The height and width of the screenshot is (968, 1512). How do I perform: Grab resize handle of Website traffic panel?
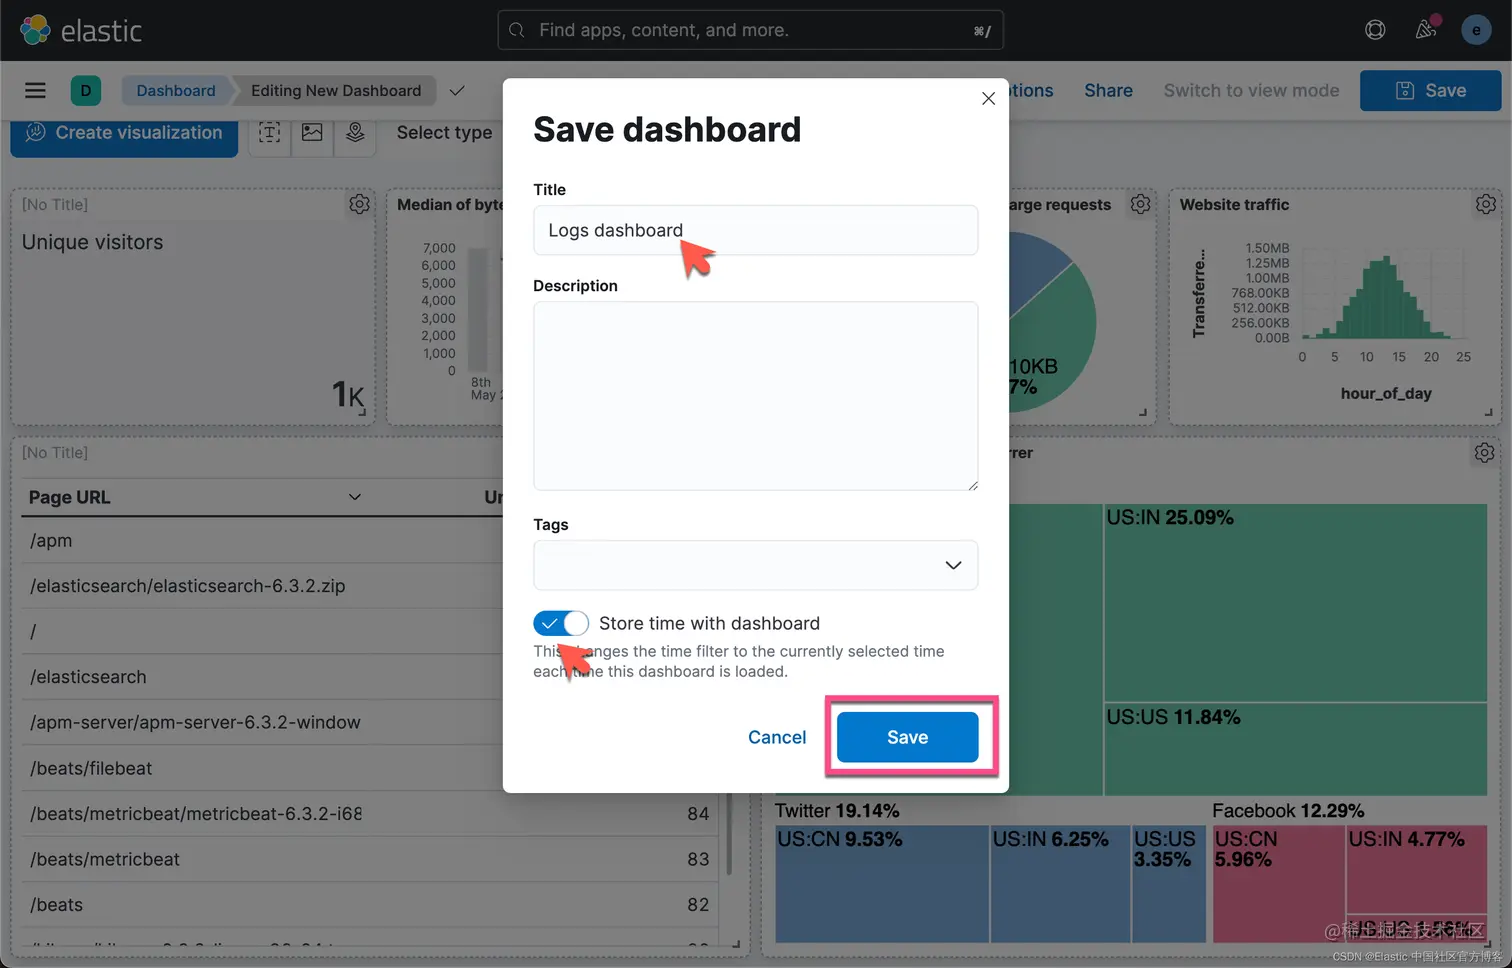pyautogui.click(x=1488, y=412)
